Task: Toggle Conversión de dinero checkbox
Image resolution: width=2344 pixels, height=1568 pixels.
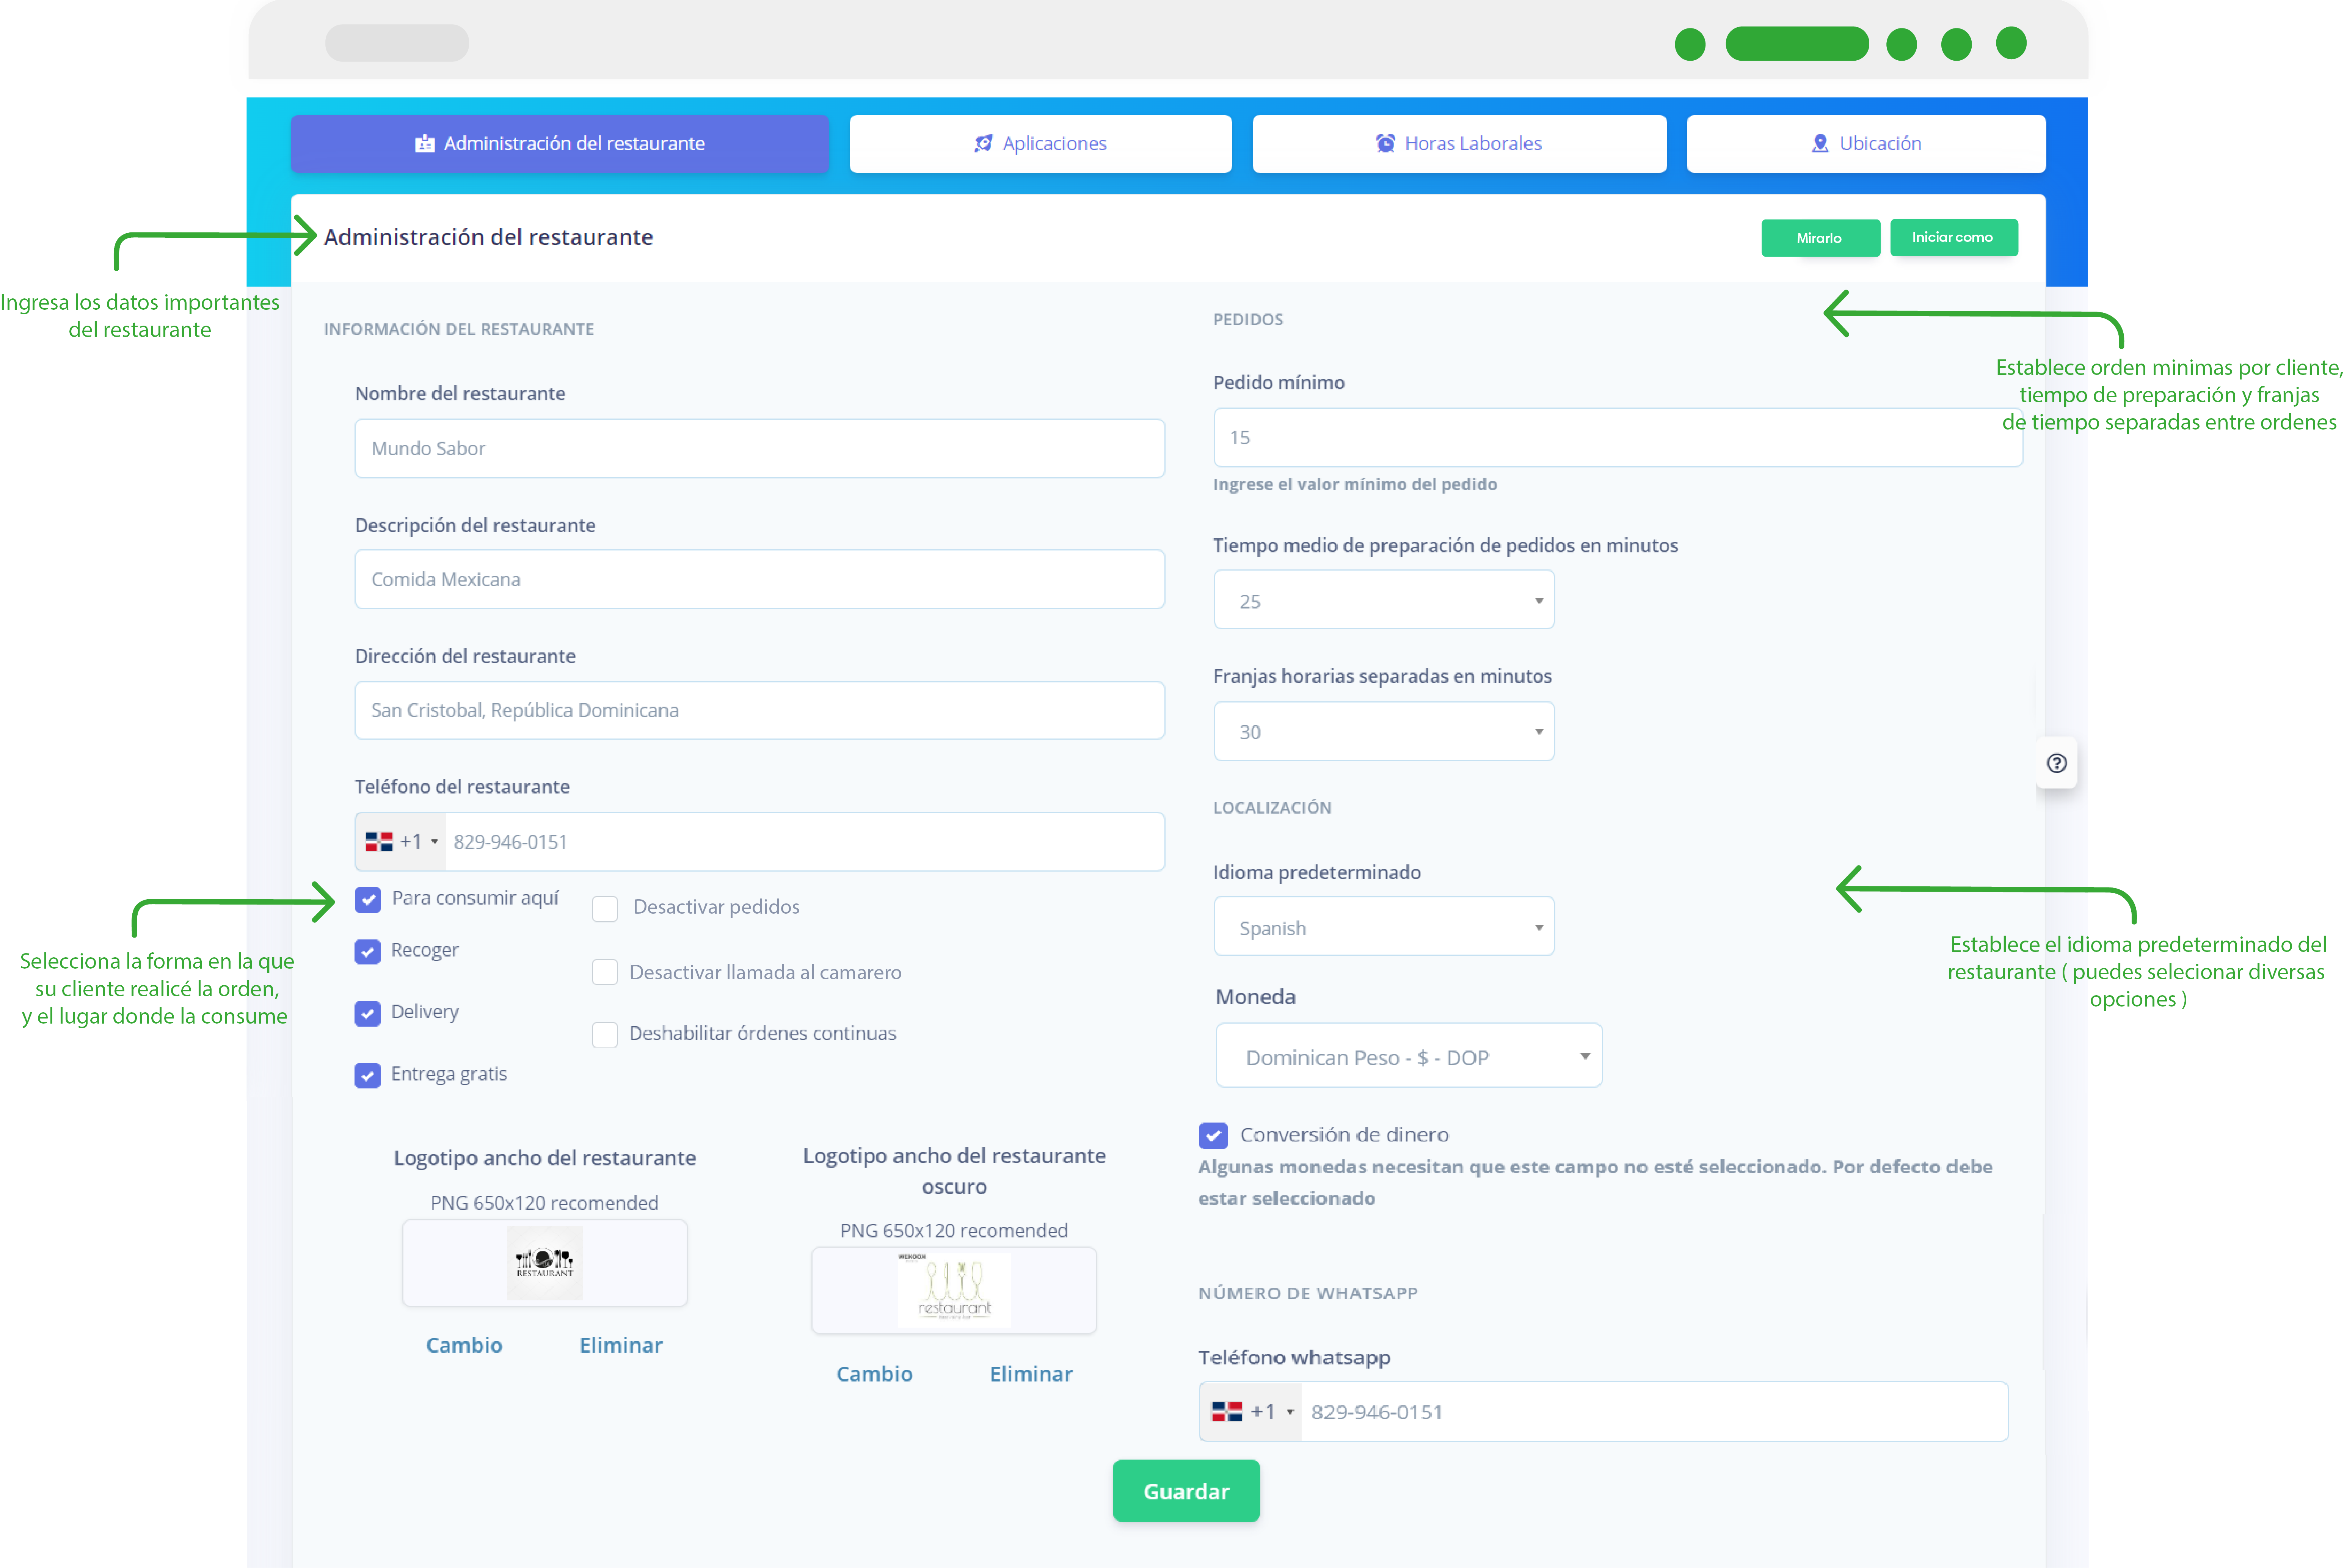Action: click(x=1213, y=1135)
